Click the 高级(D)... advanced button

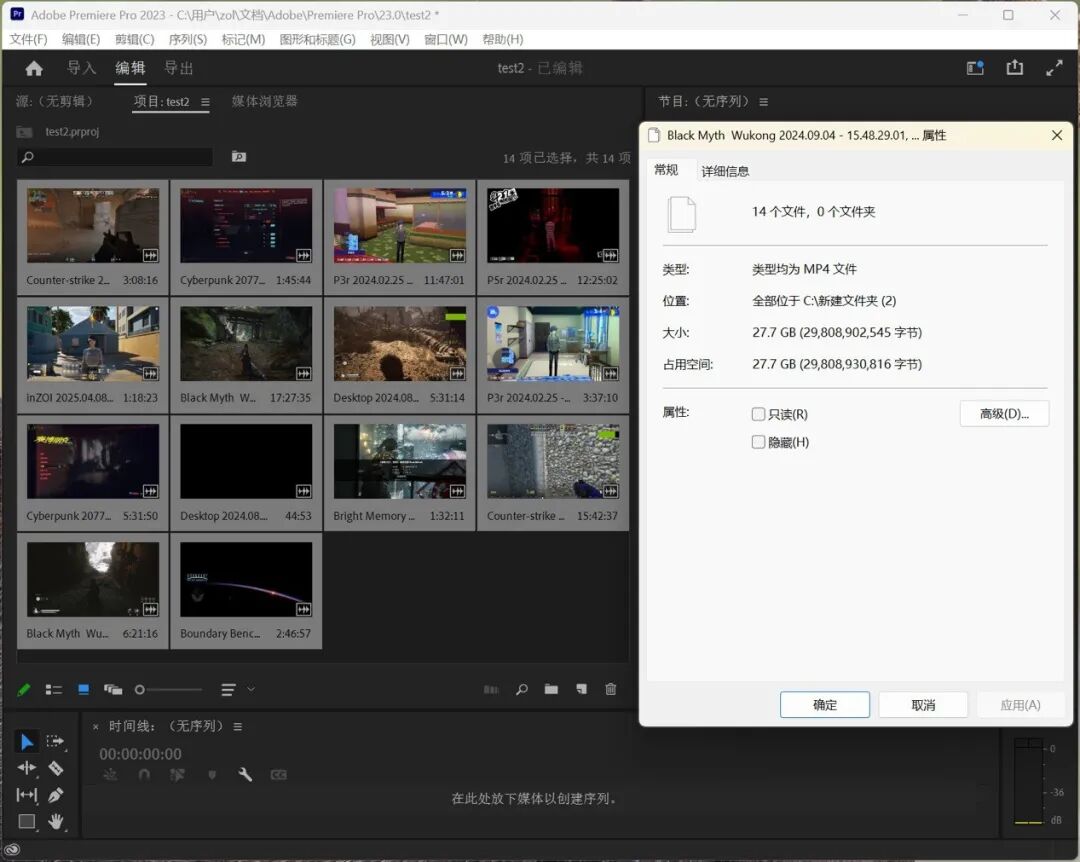pos(1004,413)
